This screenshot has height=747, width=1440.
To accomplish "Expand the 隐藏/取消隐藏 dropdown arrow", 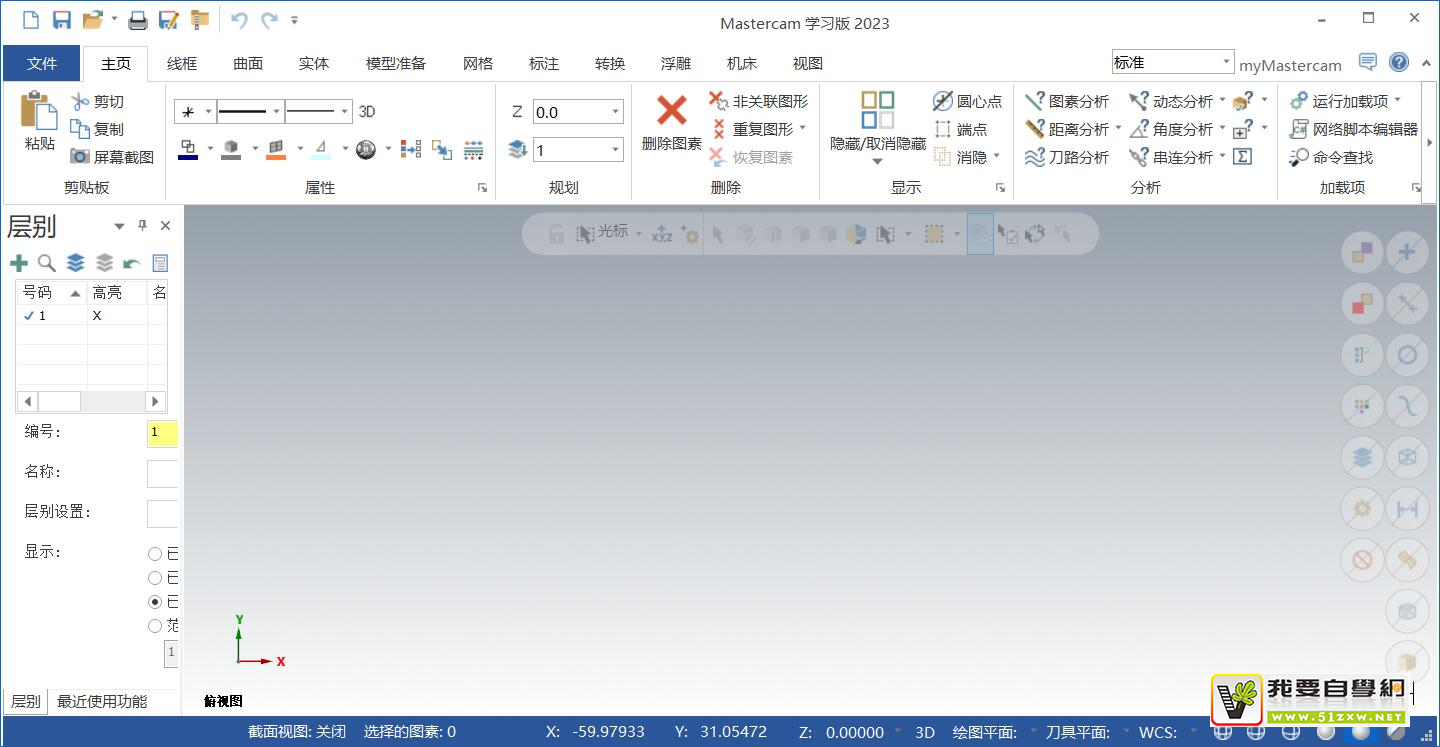I will tap(877, 162).
